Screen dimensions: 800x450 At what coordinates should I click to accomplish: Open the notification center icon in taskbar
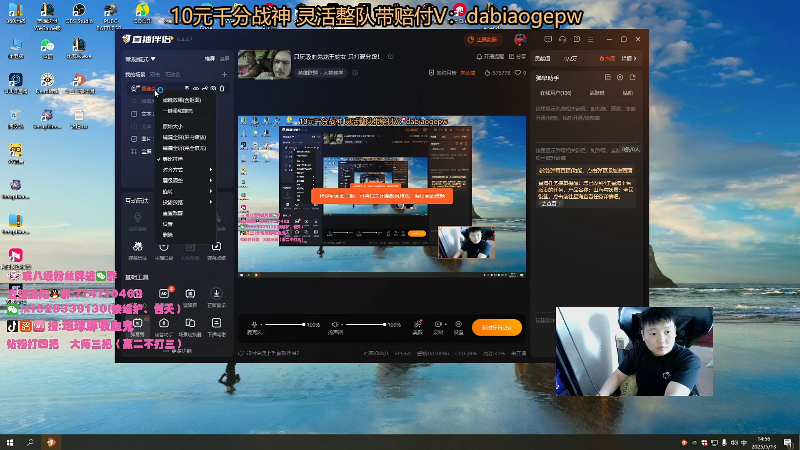coord(788,442)
